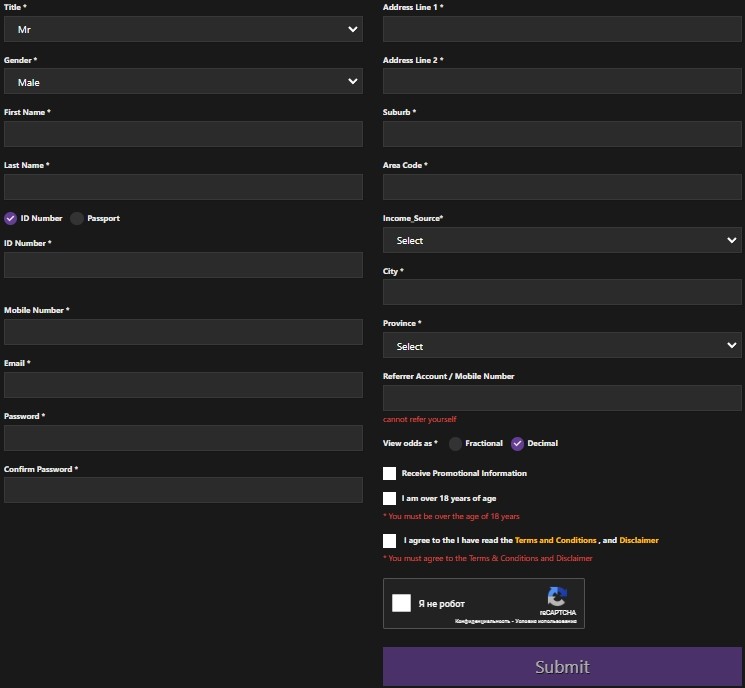
Task: Focus the Suburb input field
Action: (x=562, y=134)
